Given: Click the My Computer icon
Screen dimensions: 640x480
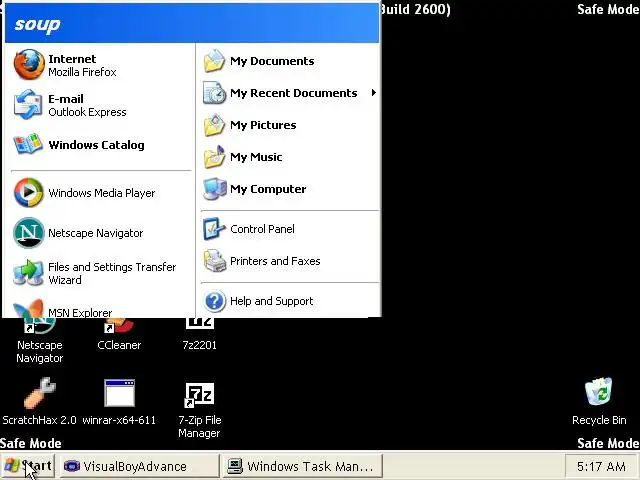Looking at the screenshot, I should pos(215,189).
